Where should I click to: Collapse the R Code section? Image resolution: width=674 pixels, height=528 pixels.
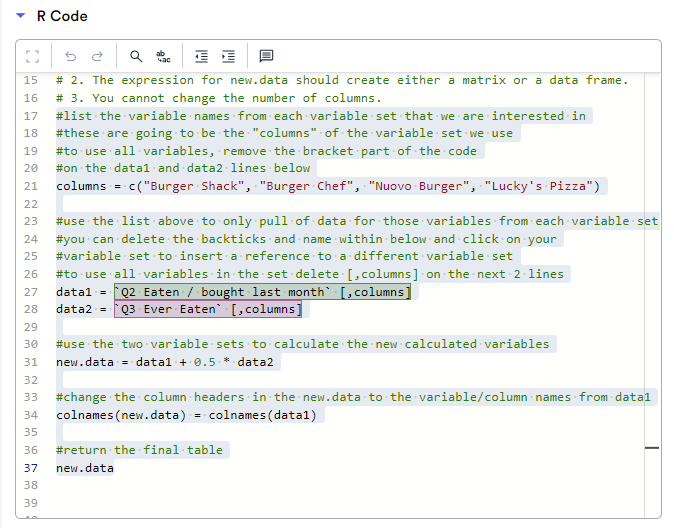click(x=20, y=16)
